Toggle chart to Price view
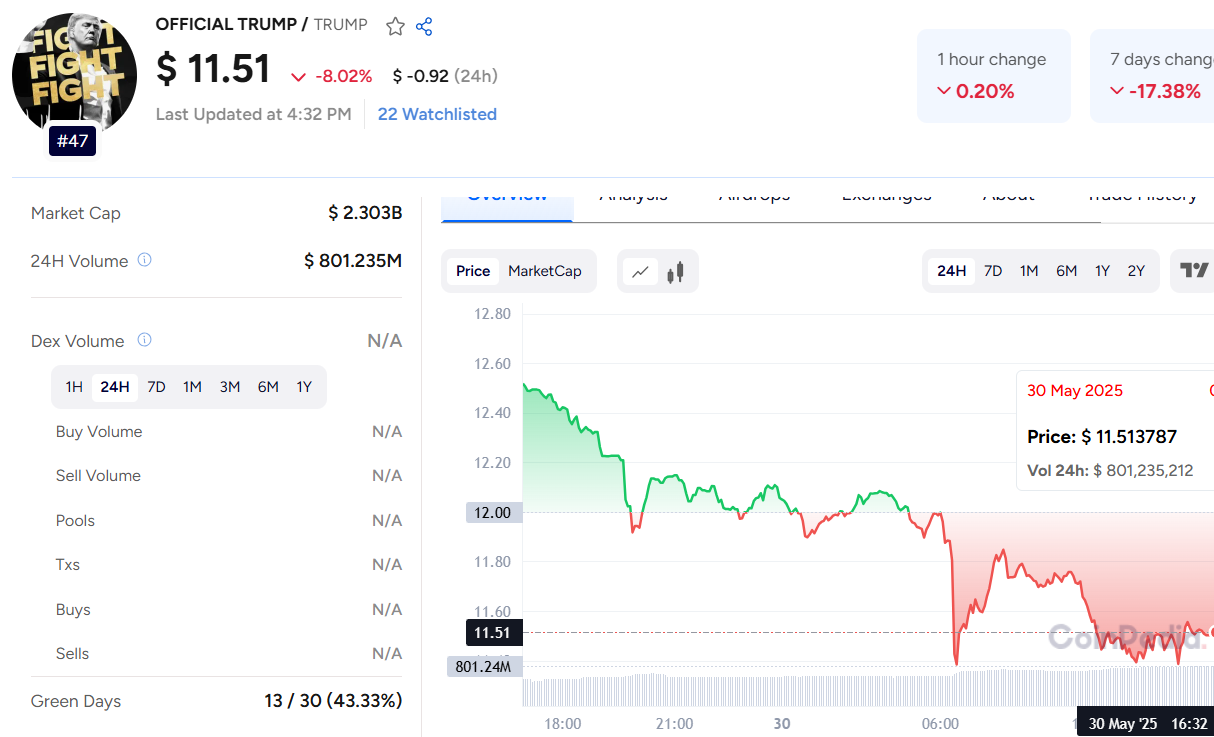Image resolution: width=1214 pixels, height=737 pixels. click(473, 271)
